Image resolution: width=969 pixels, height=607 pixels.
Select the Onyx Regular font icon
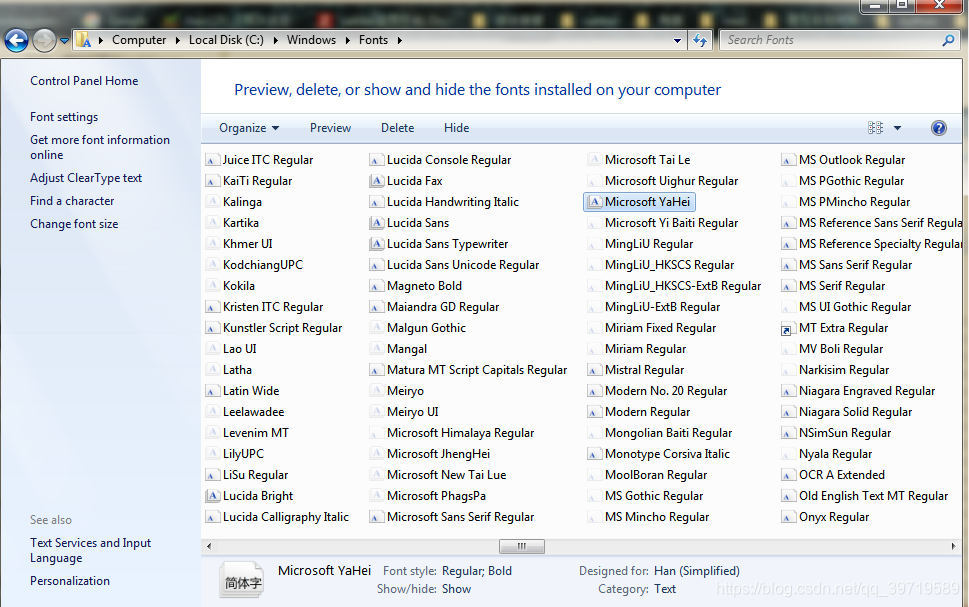click(788, 517)
